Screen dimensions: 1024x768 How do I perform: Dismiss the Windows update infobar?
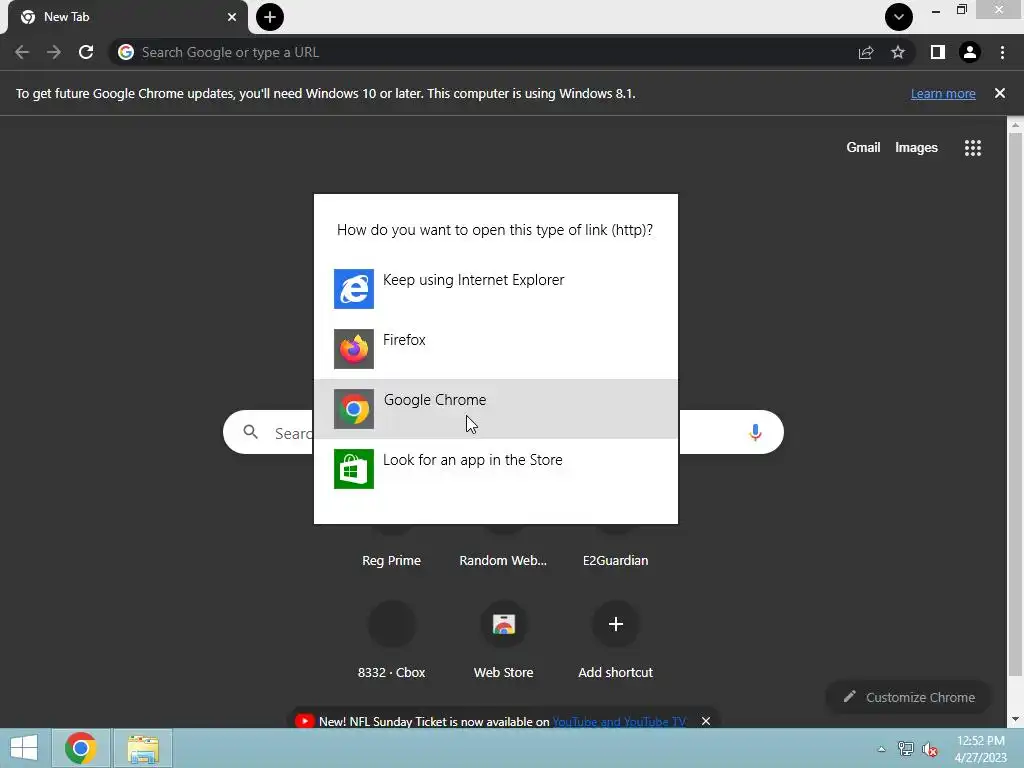point(1000,93)
